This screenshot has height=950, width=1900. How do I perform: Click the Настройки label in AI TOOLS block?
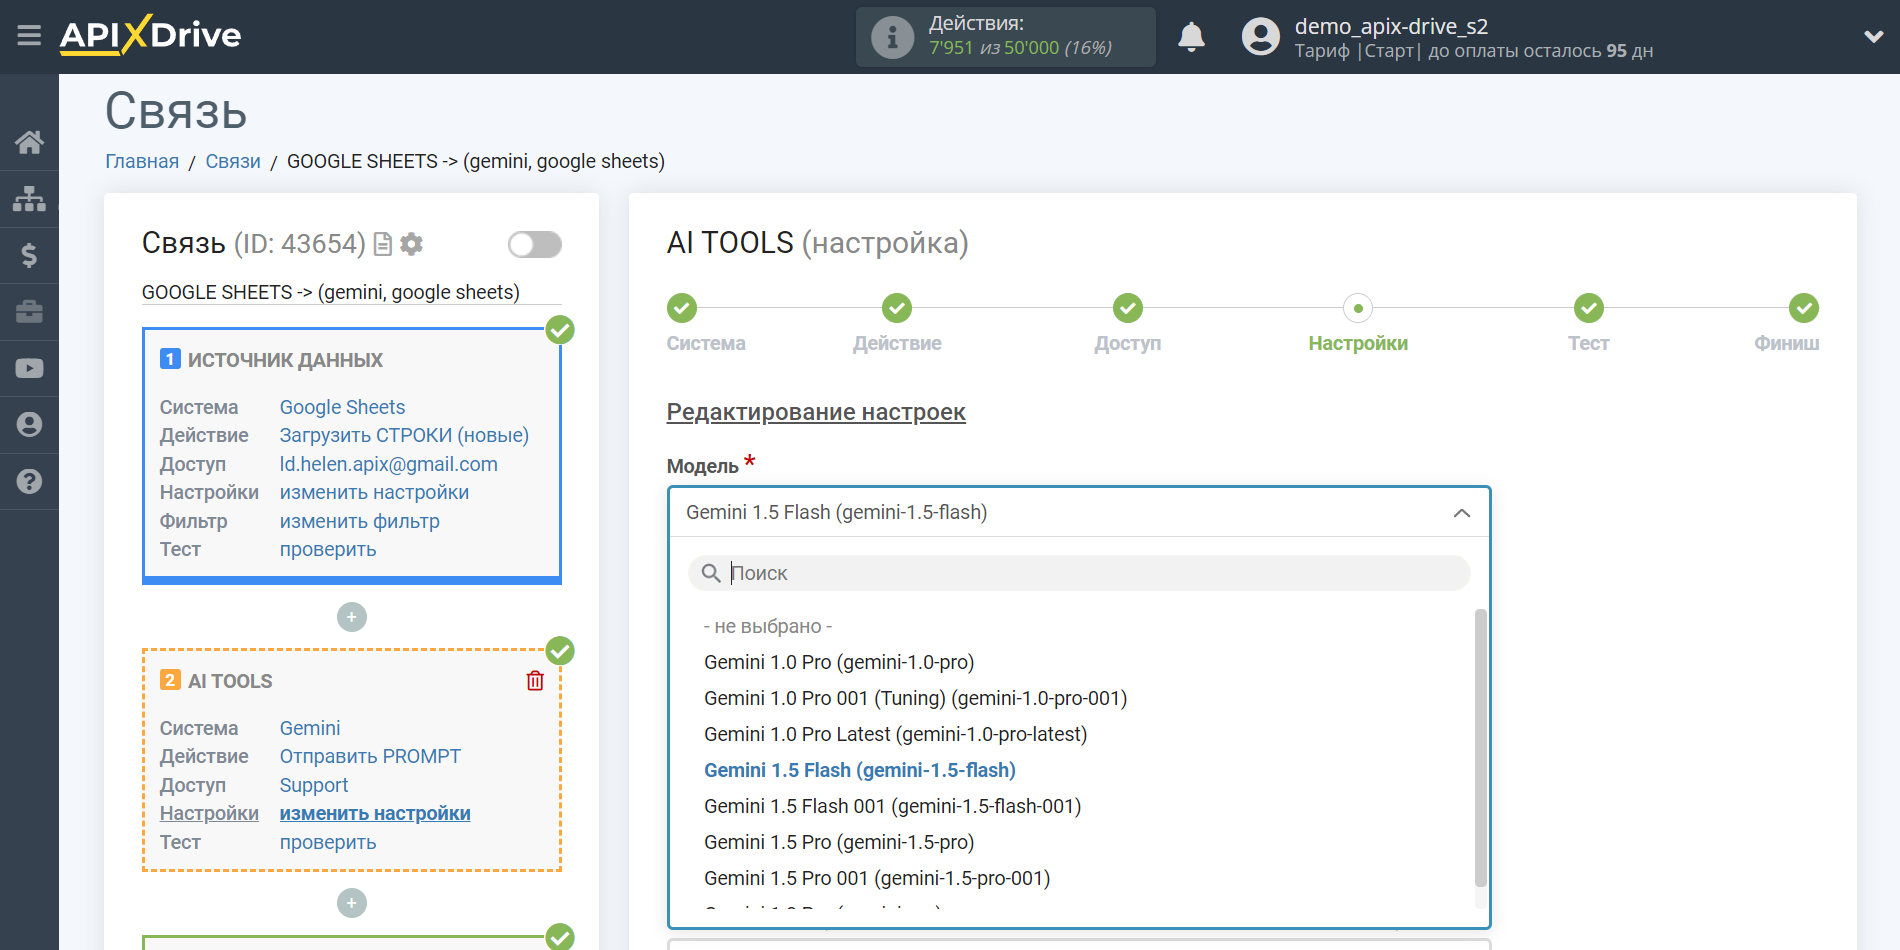(209, 813)
